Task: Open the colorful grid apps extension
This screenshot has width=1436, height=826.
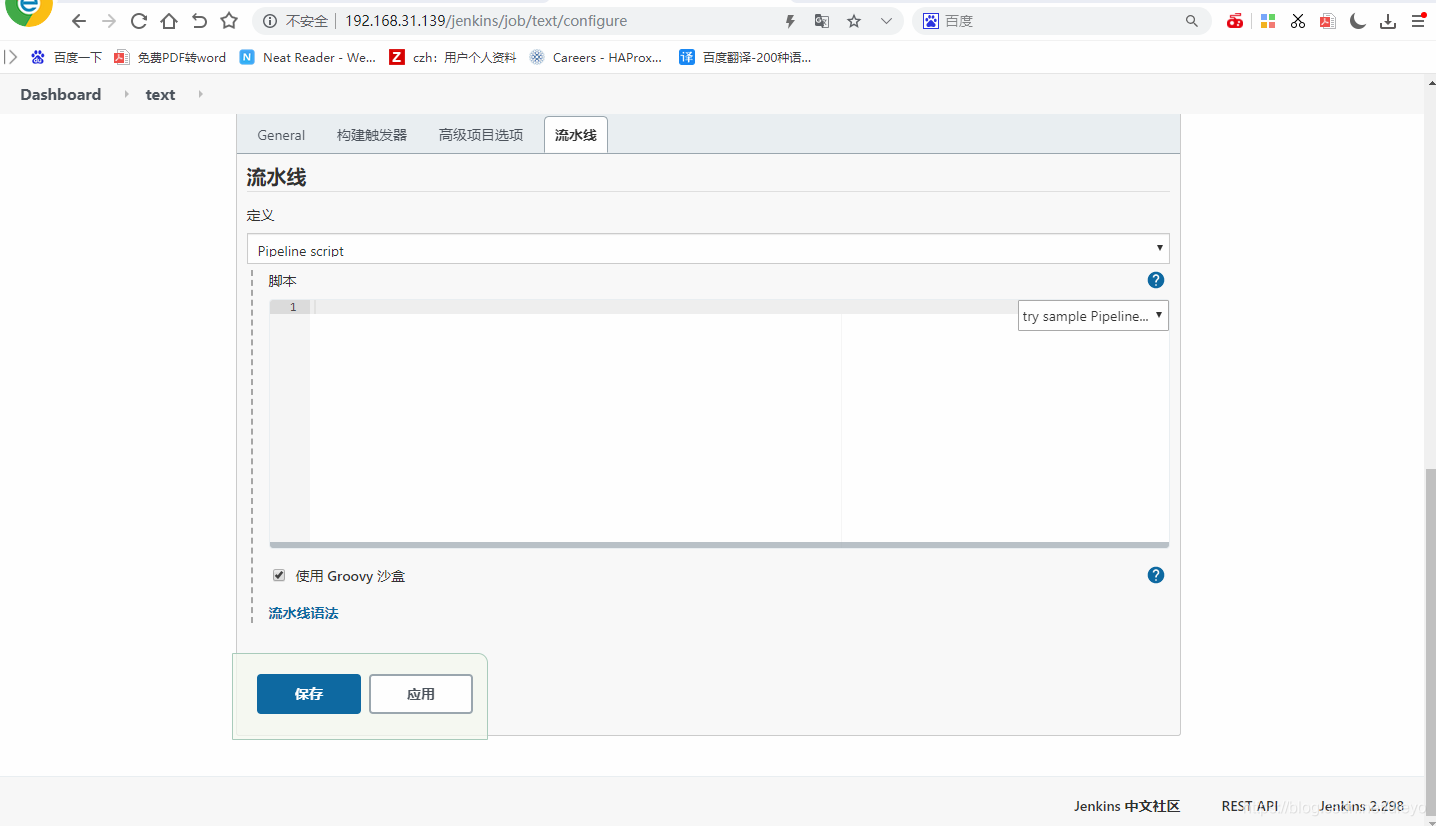Action: pyautogui.click(x=1267, y=21)
